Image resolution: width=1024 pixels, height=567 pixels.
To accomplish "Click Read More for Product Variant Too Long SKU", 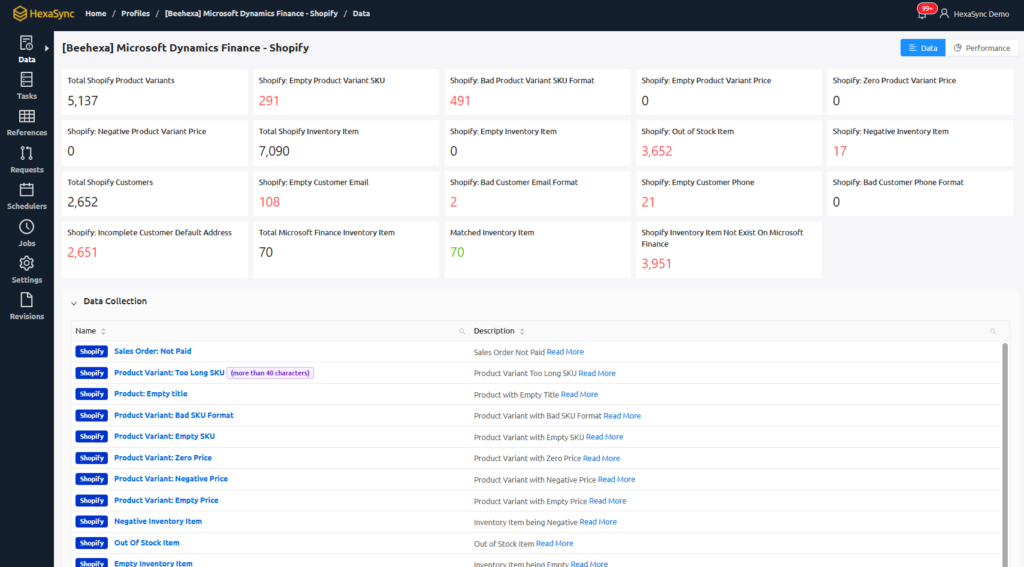I will click(x=597, y=373).
